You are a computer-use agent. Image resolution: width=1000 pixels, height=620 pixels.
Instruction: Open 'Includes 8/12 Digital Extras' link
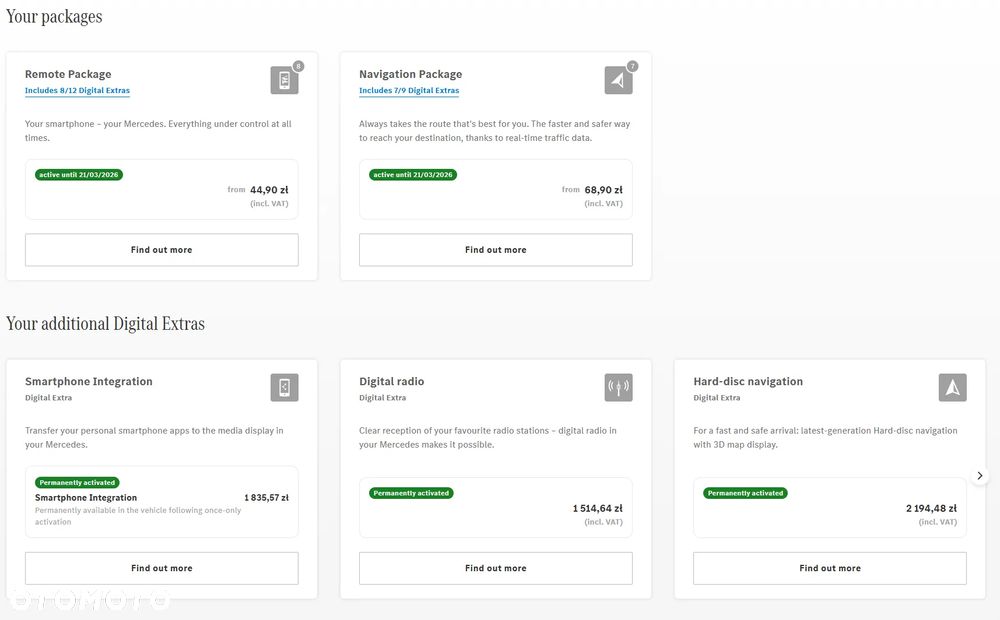pos(77,91)
